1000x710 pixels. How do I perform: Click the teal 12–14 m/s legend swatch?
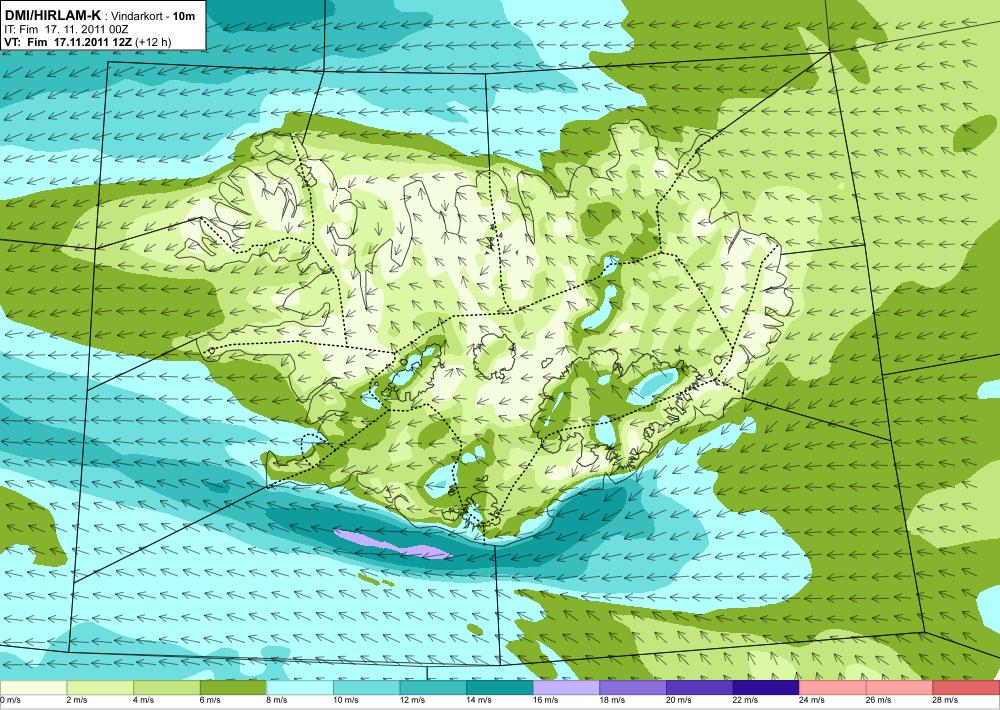tap(433, 688)
